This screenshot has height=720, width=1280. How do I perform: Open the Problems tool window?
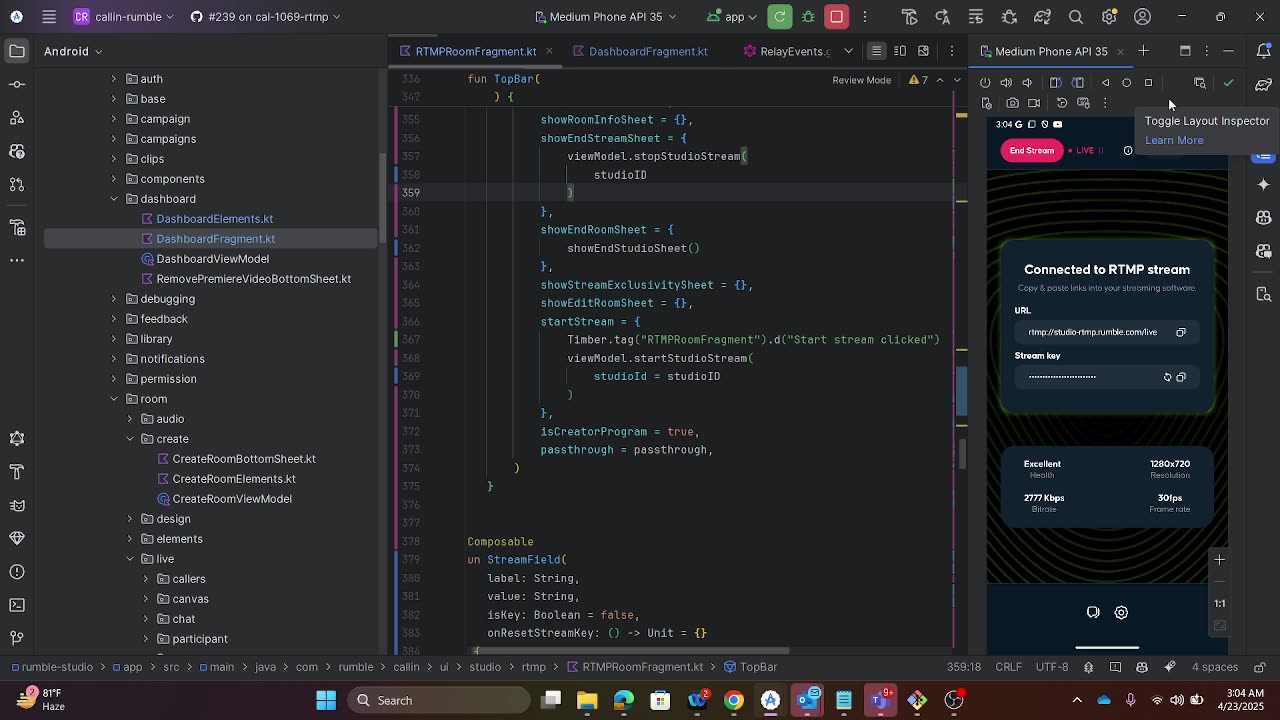click(17, 572)
